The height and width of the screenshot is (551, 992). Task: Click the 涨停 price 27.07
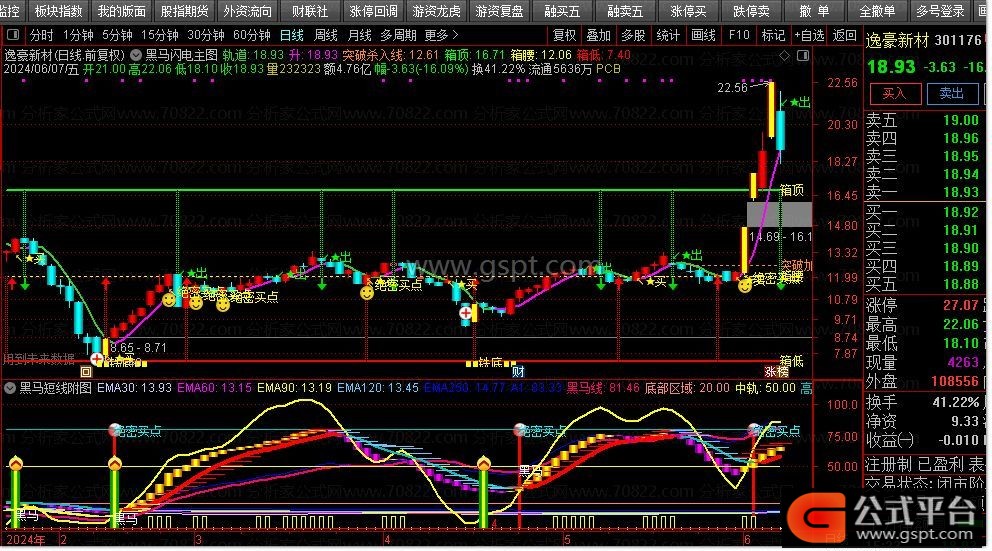pos(960,305)
